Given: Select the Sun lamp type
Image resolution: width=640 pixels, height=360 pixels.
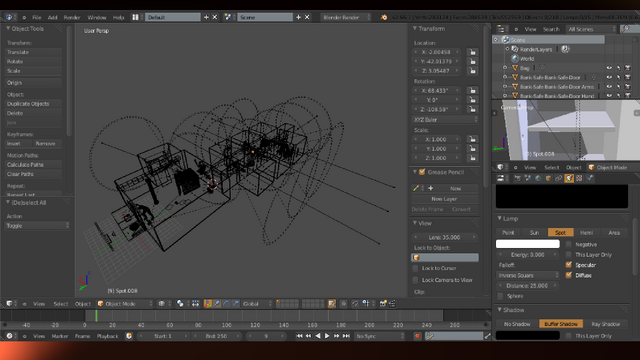Looking at the screenshot, I should point(534,232).
